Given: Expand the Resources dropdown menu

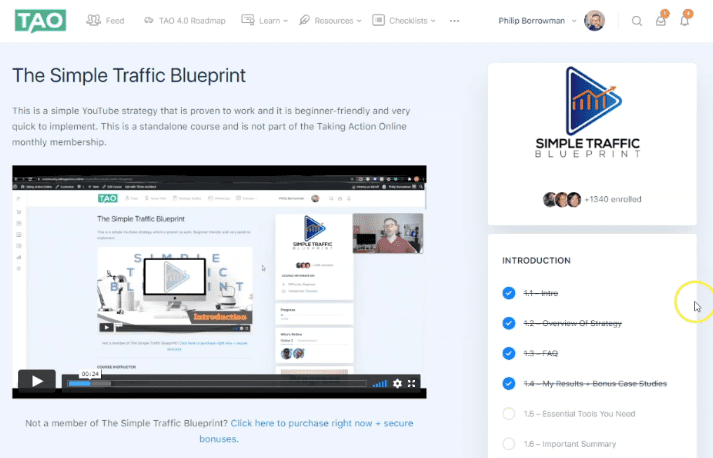Looking at the screenshot, I should click(359, 21).
